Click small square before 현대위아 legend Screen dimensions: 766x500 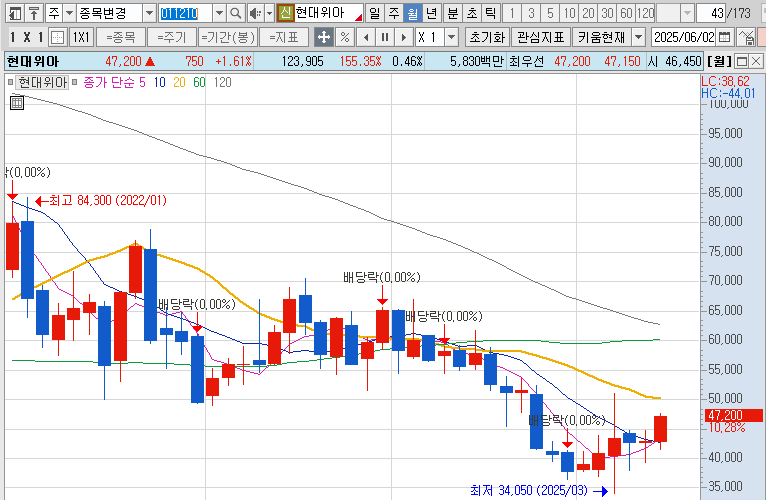[x=11, y=83]
